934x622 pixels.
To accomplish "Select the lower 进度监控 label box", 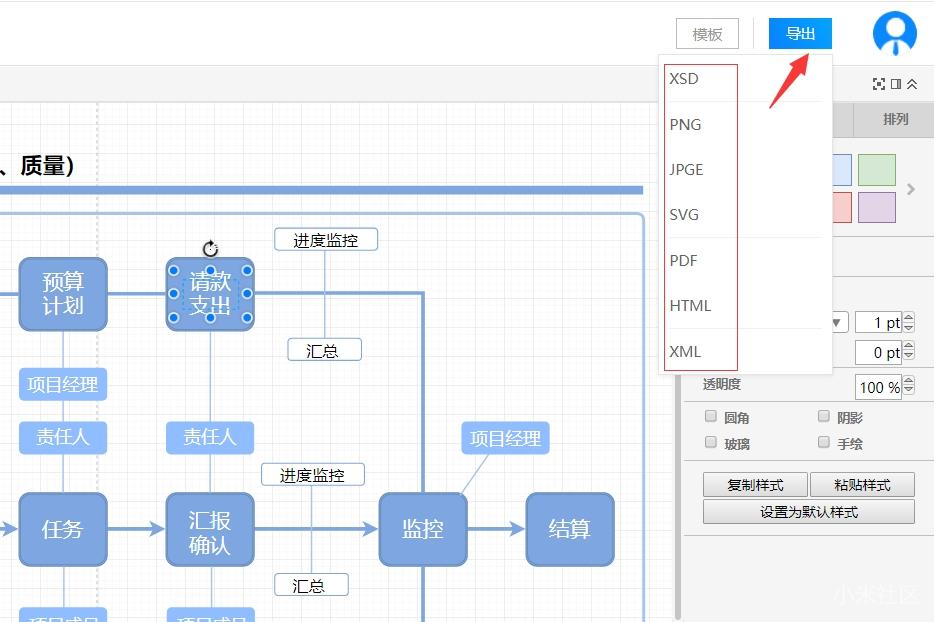I will [x=313, y=475].
